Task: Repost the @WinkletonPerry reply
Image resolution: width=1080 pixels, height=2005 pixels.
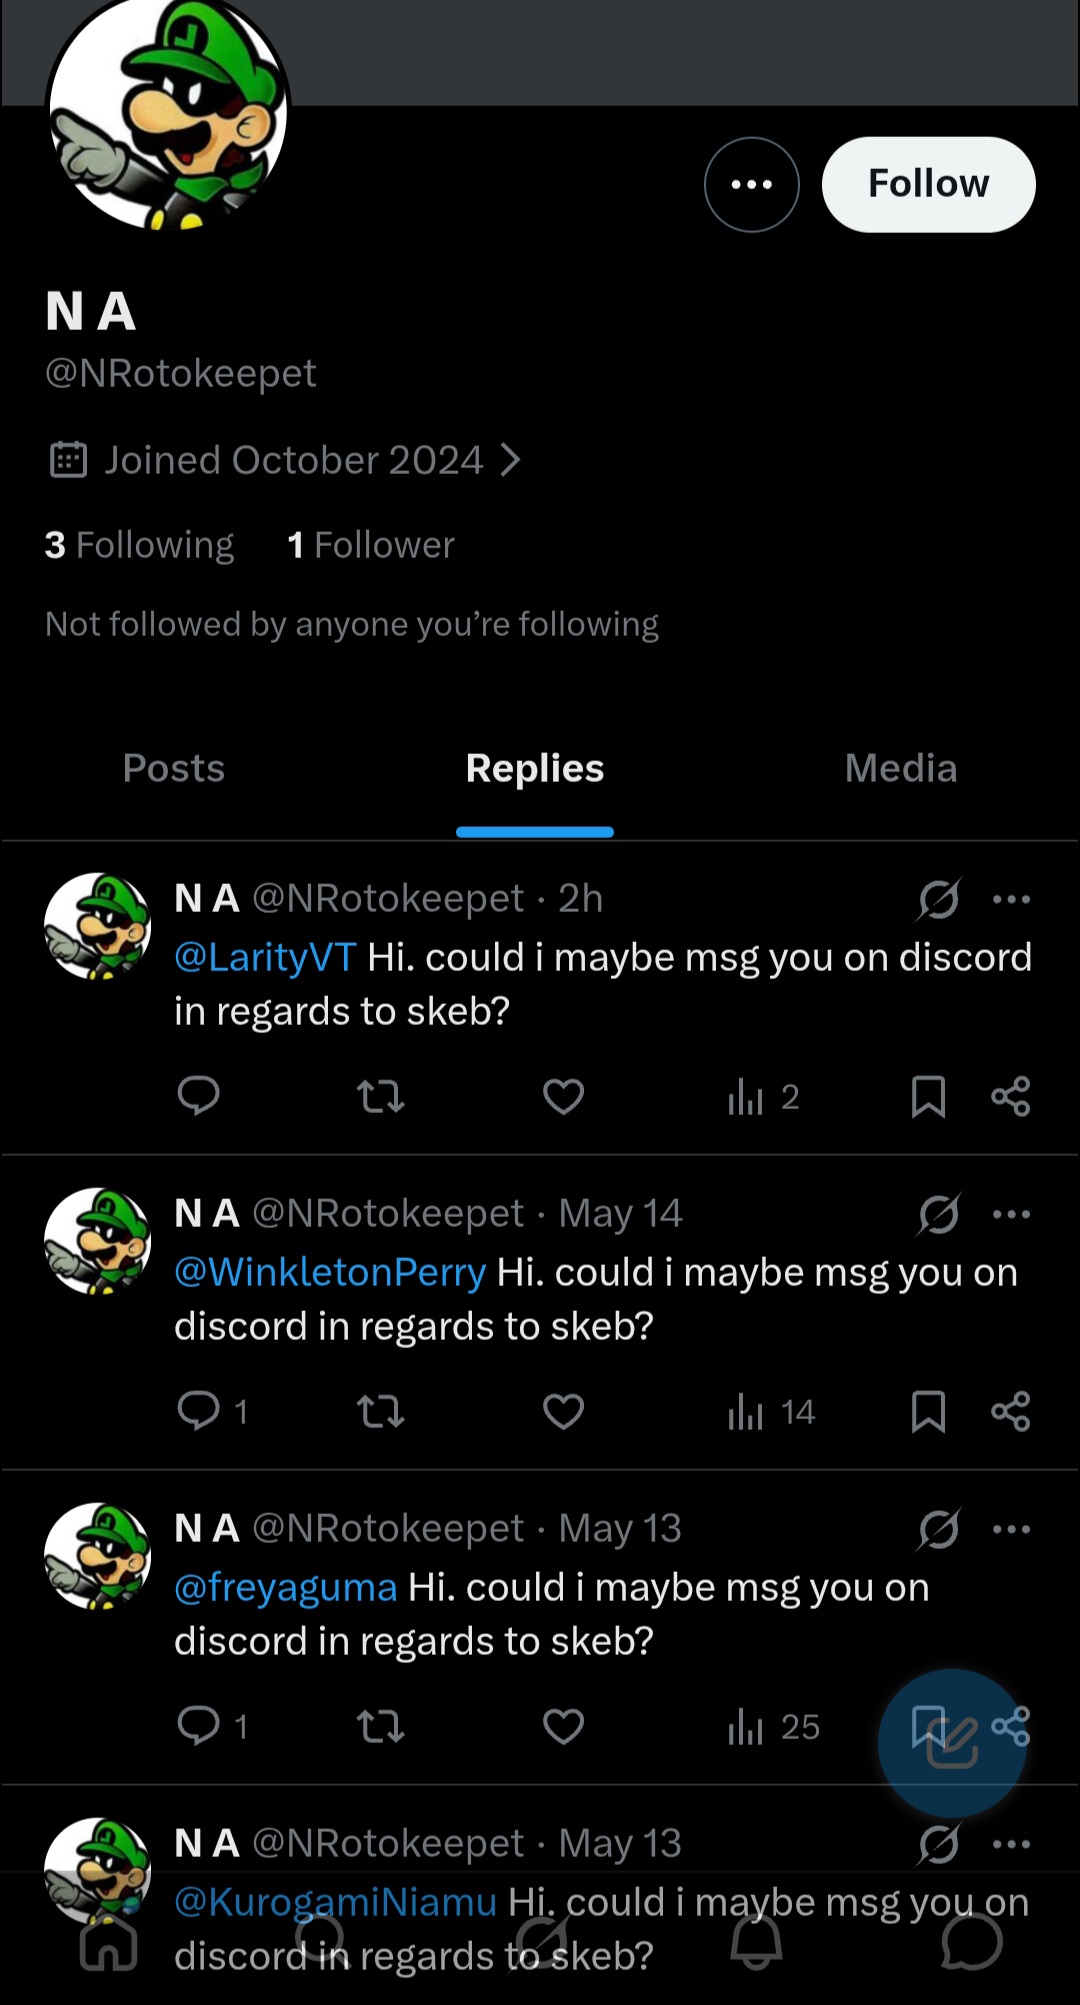Action: [381, 1412]
